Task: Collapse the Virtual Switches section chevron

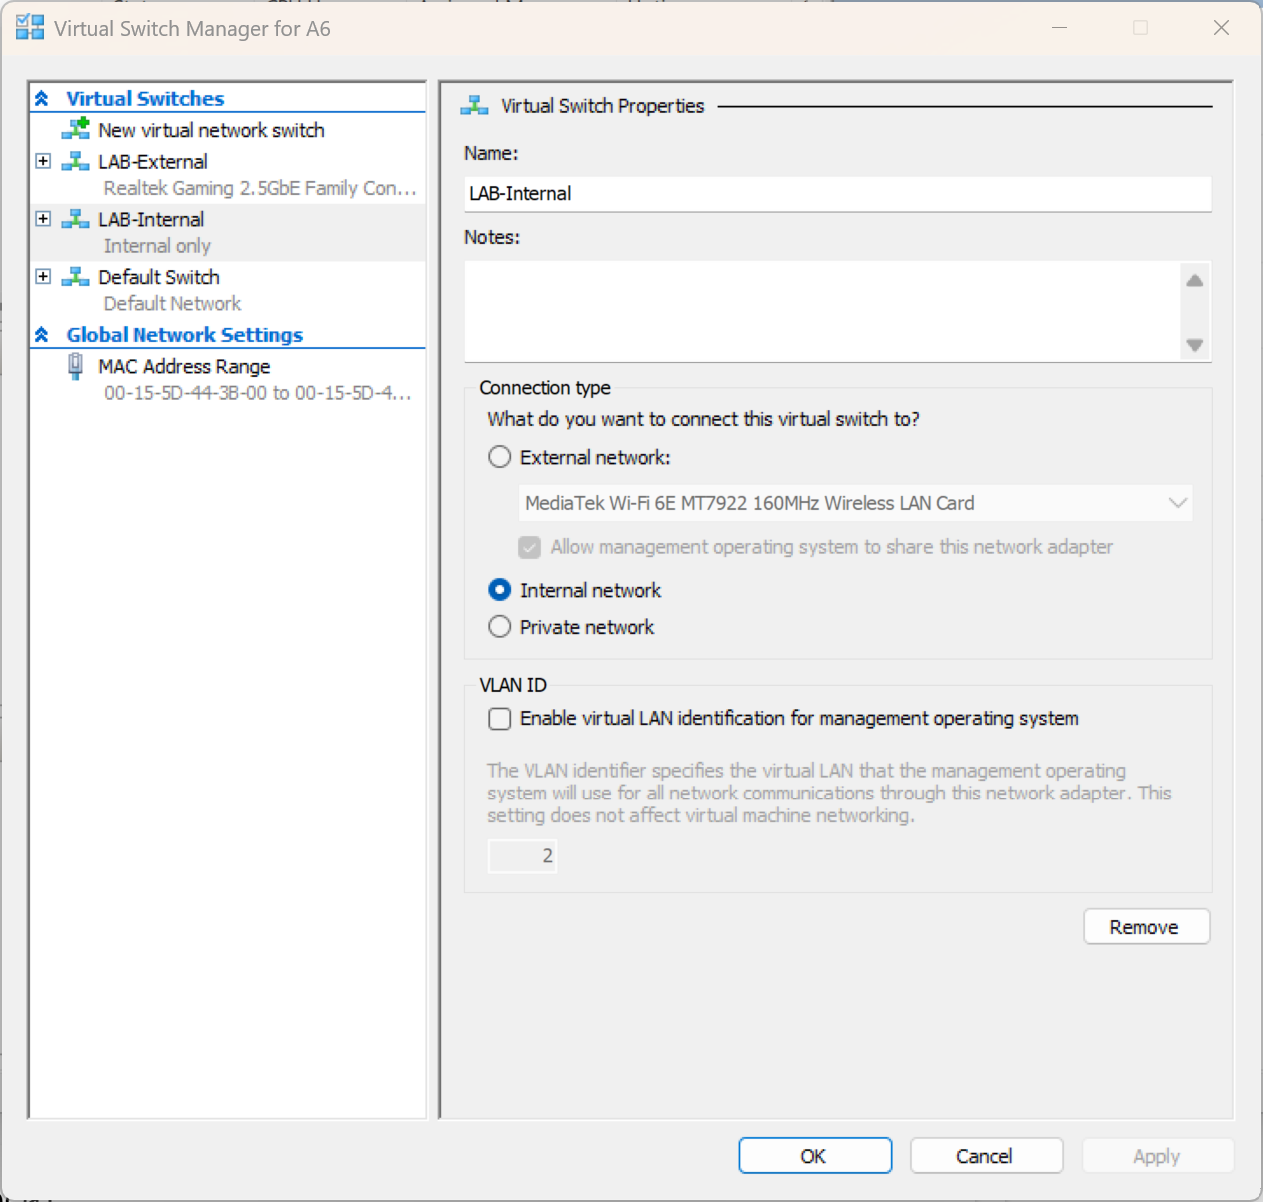Action: click(42, 98)
